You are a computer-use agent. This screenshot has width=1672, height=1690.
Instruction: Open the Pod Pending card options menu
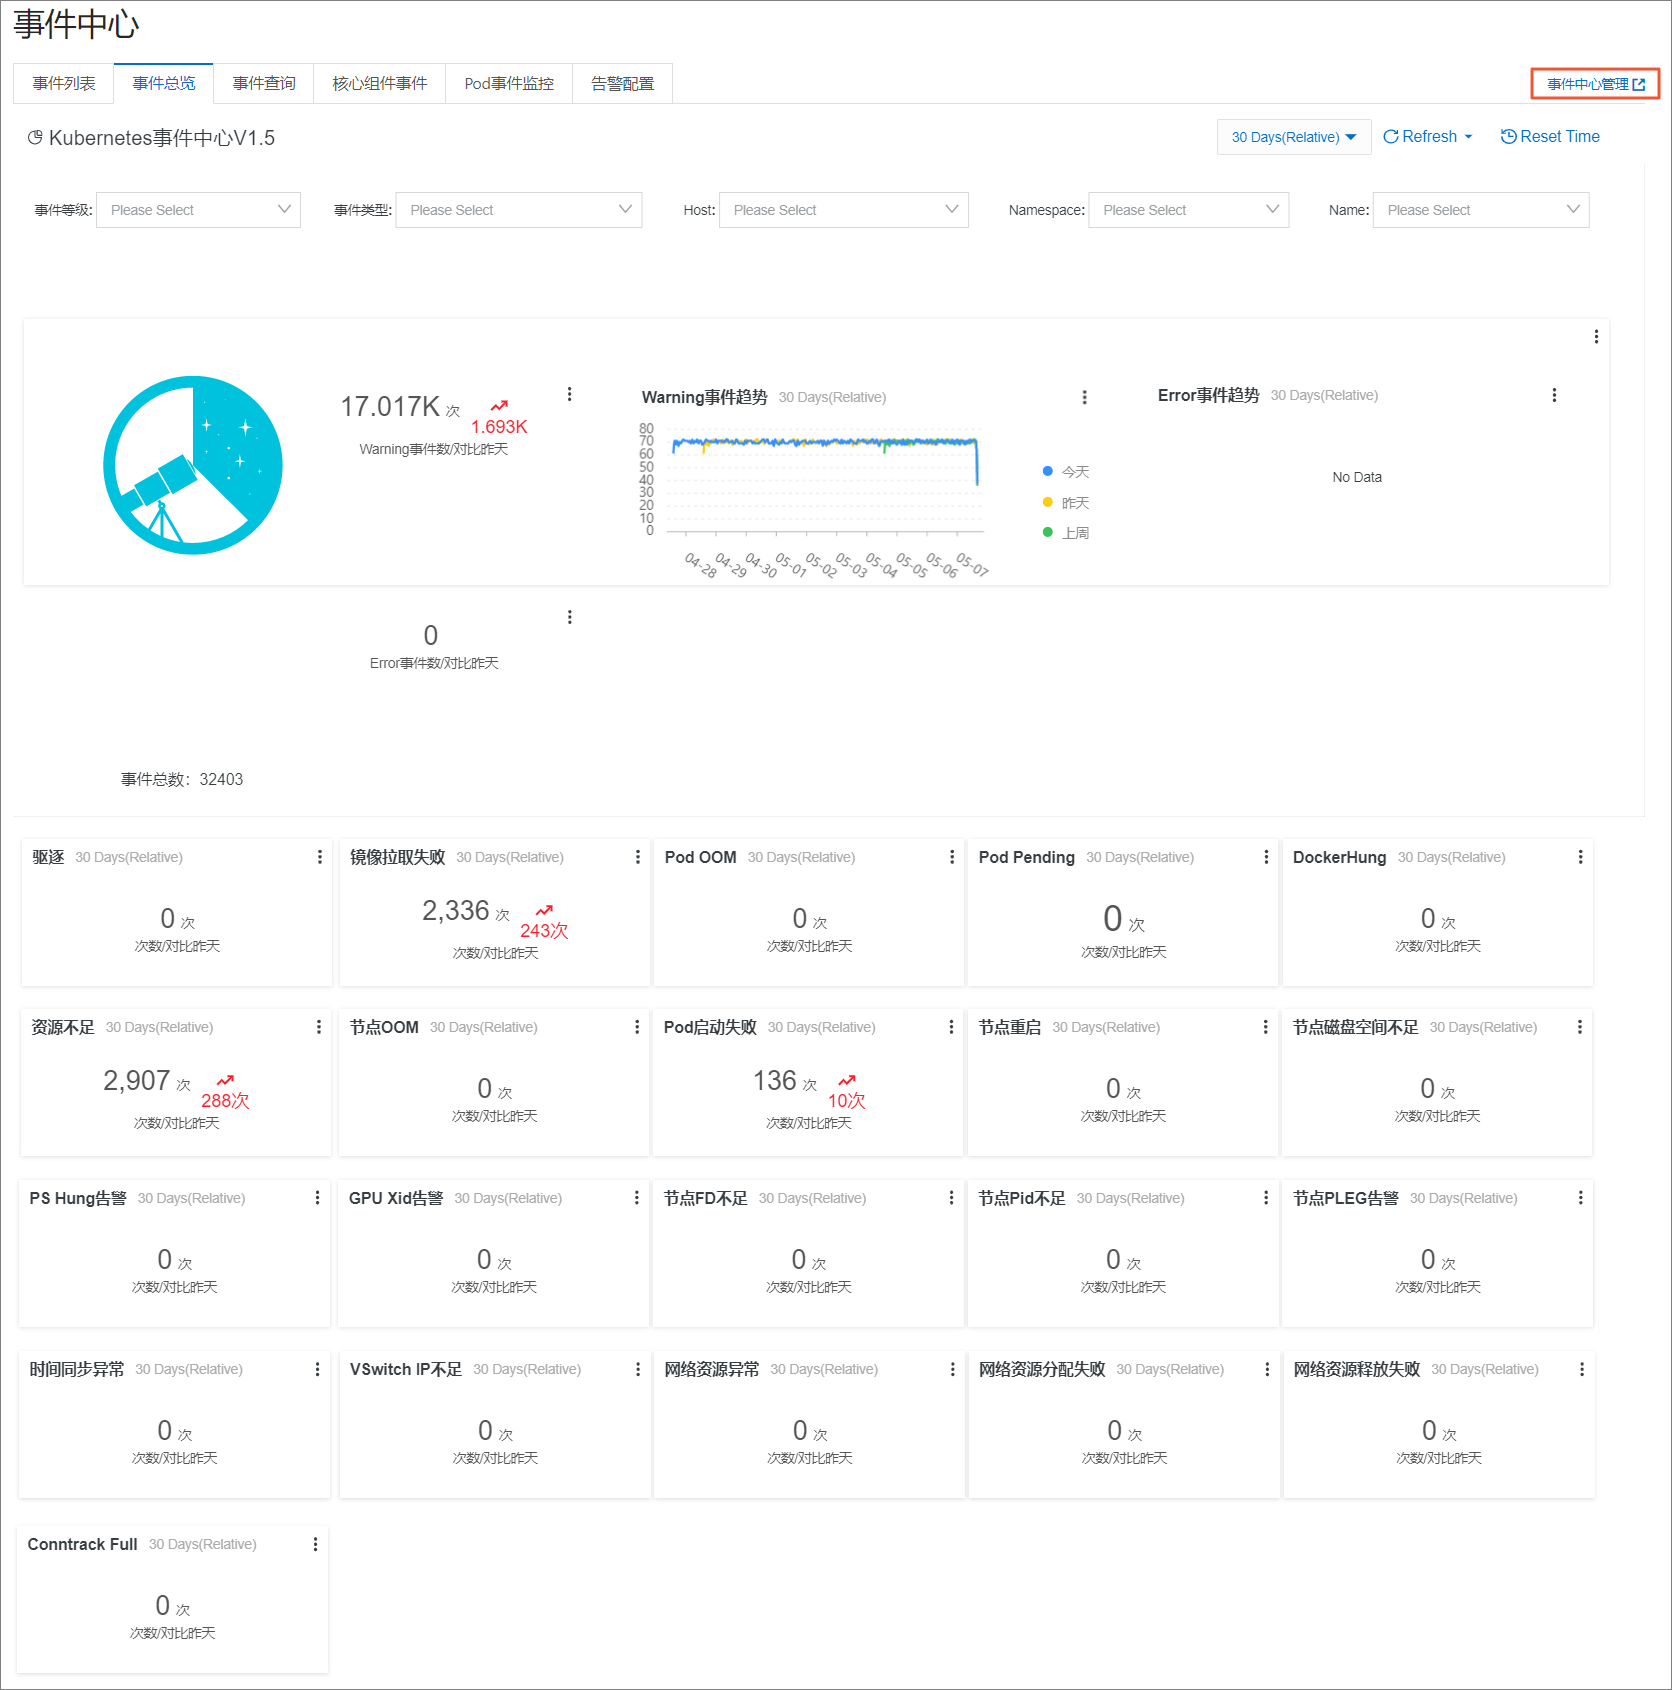pos(1266,857)
